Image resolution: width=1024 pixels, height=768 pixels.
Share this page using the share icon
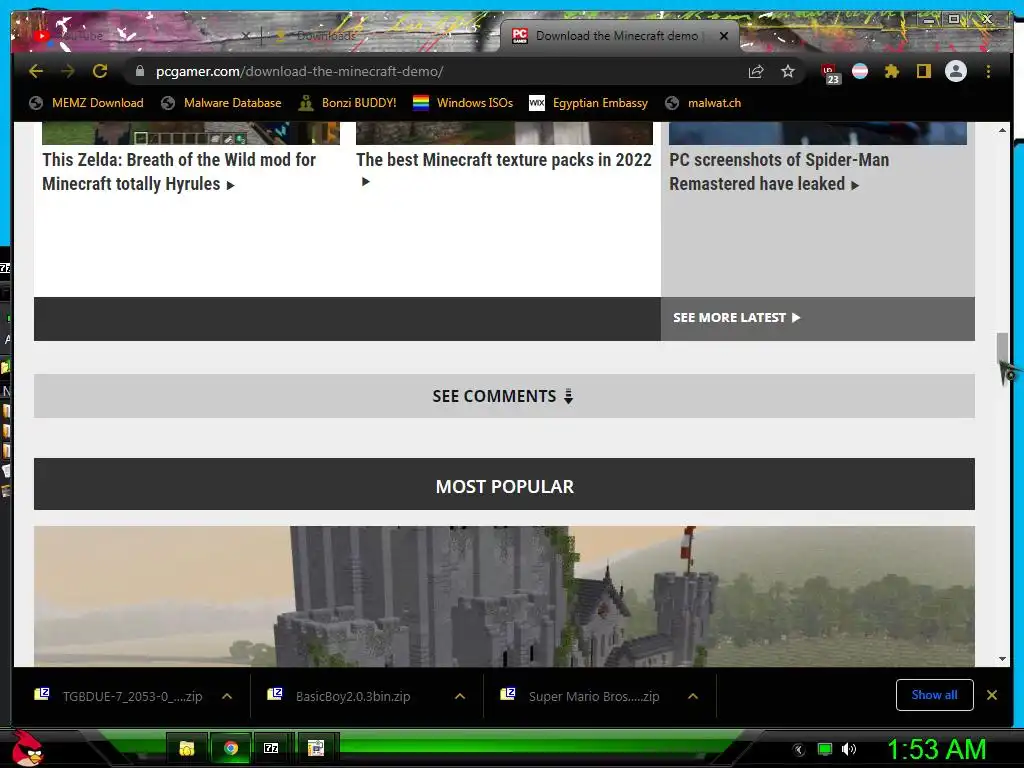(756, 71)
